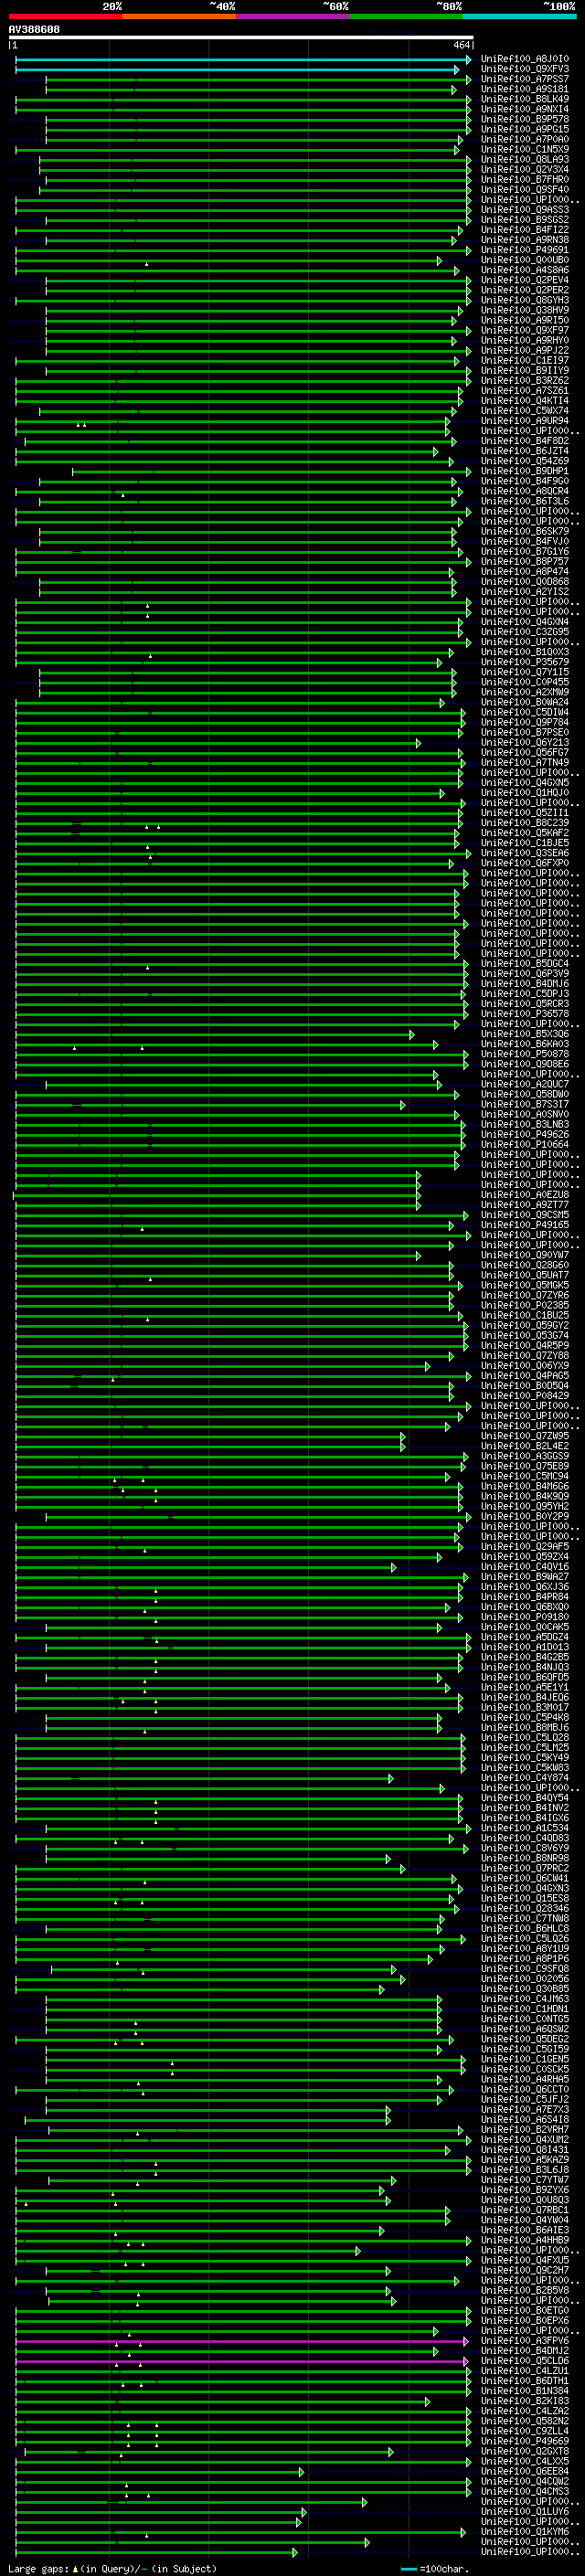Select hit label UniRef100_C5DIW4
The width and height of the screenshot is (585, 2576).
tap(525, 713)
